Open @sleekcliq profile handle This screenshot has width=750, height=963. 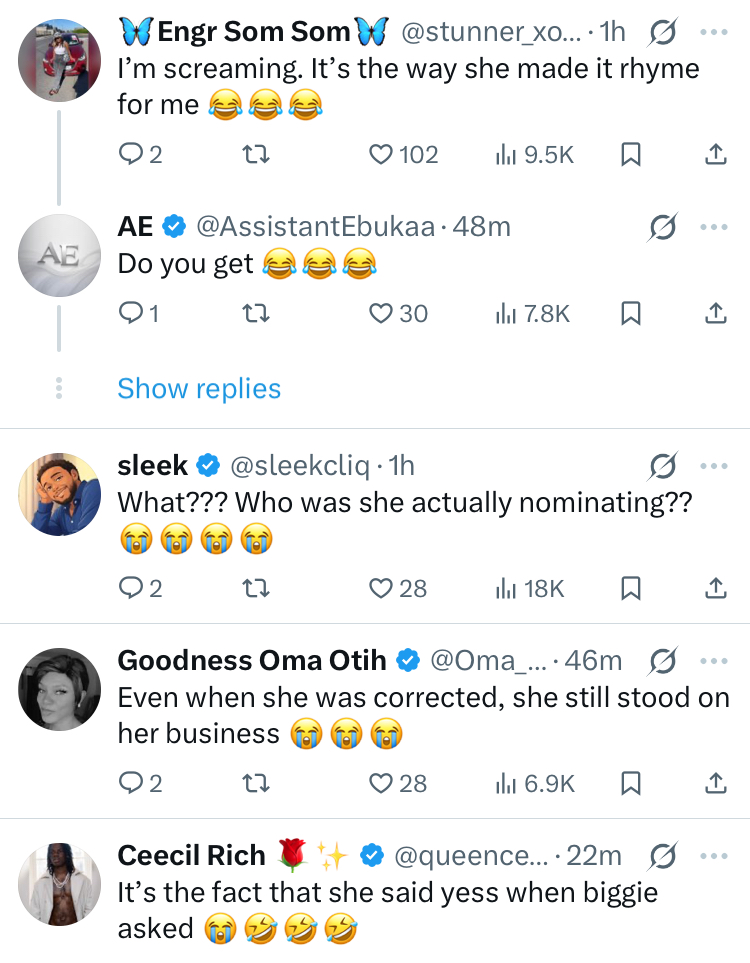coord(300,466)
